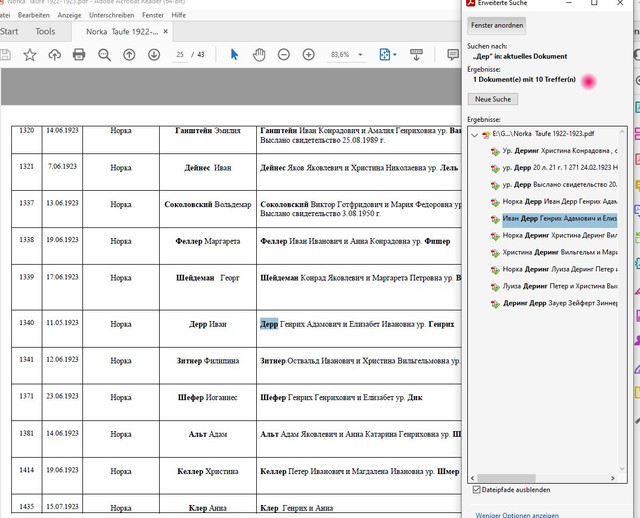Image resolution: width=640 pixels, height=518 pixels.
Task: Click the results horizontal scrollbar thumb
Action: [x=506, y=478]
